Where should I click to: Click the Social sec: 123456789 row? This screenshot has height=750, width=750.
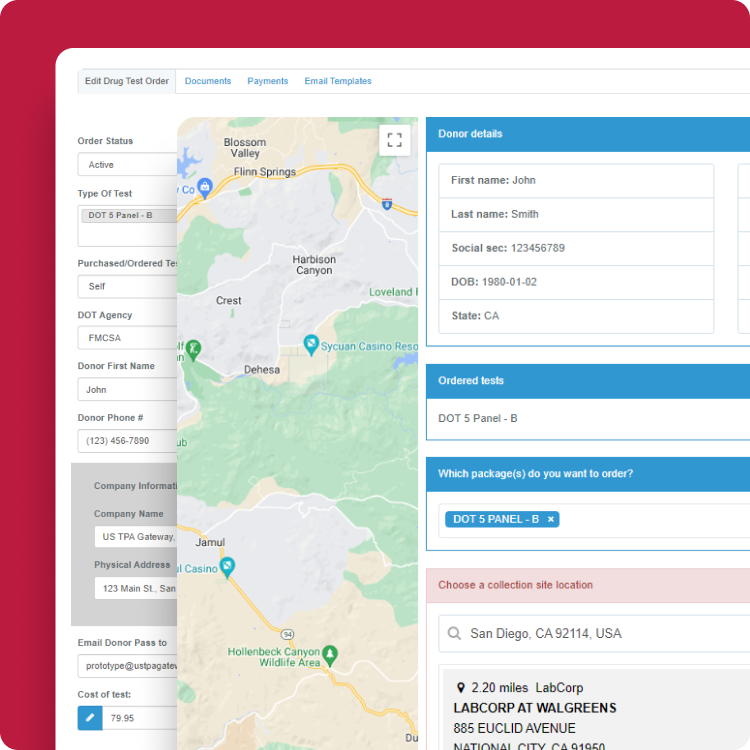[576, 248]
